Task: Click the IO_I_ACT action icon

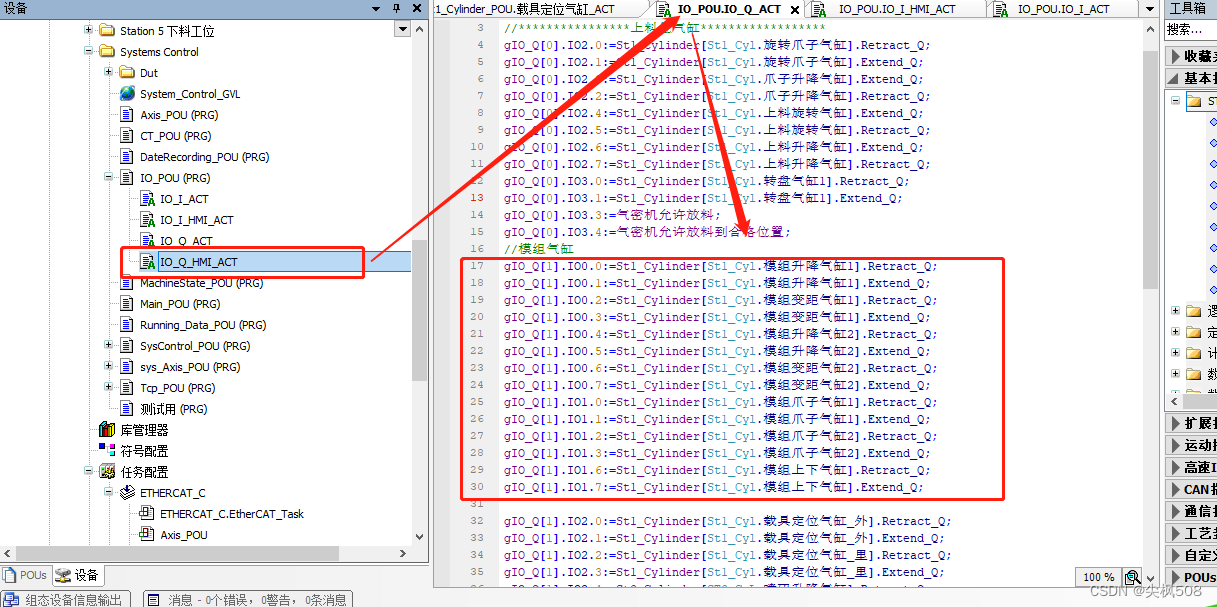Action: [x=147, y=198]
